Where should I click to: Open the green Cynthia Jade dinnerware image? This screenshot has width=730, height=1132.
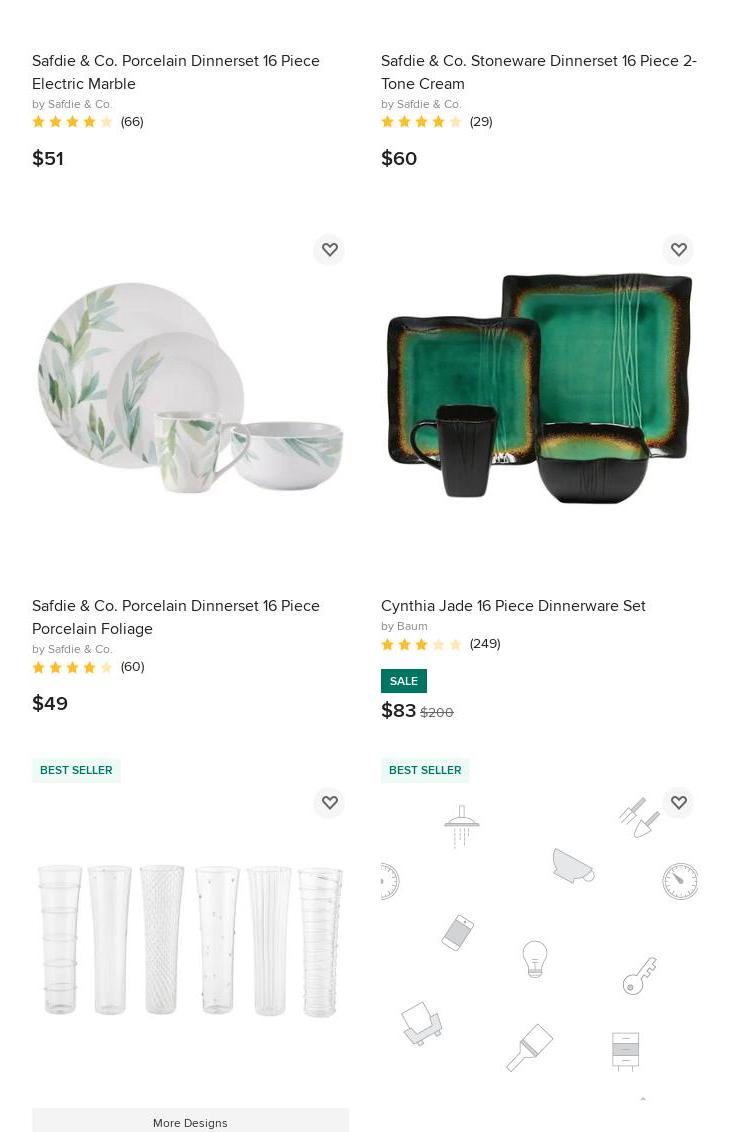(539, 387)
